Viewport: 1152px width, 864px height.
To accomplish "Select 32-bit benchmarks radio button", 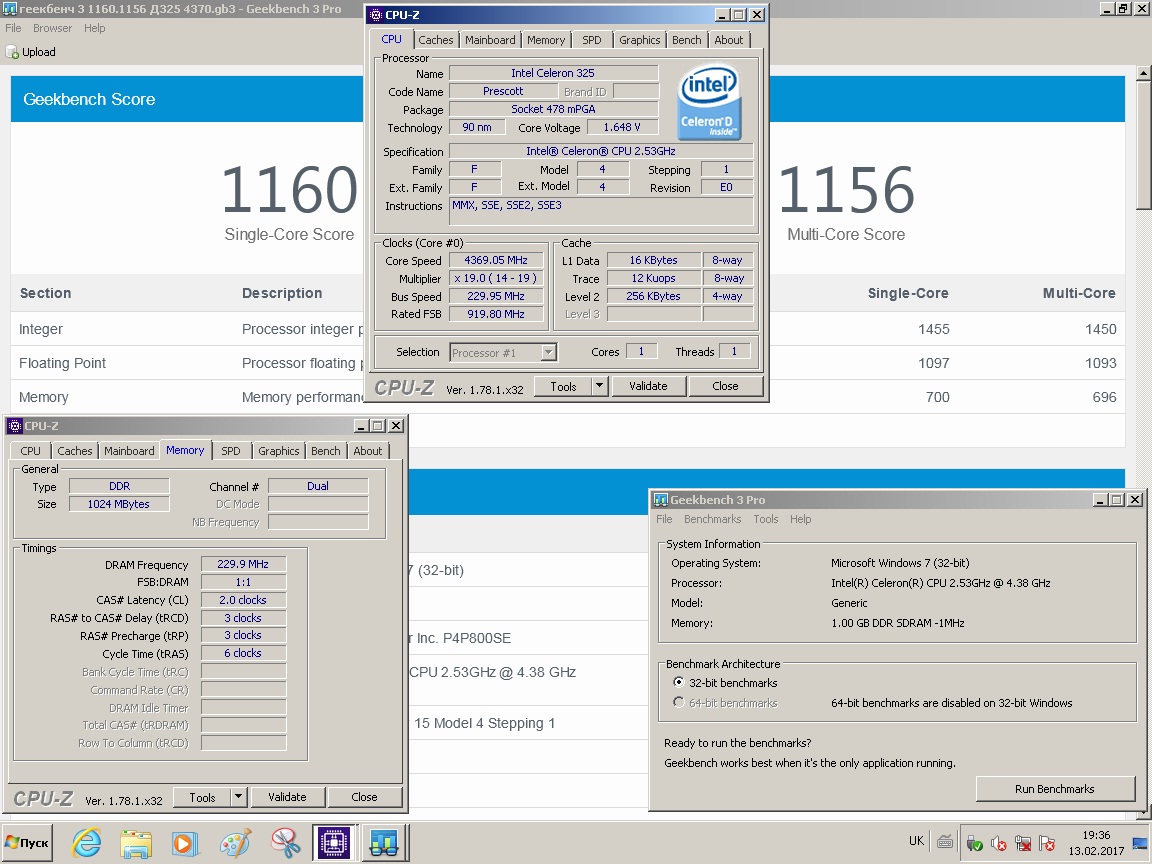I will 678,683.
